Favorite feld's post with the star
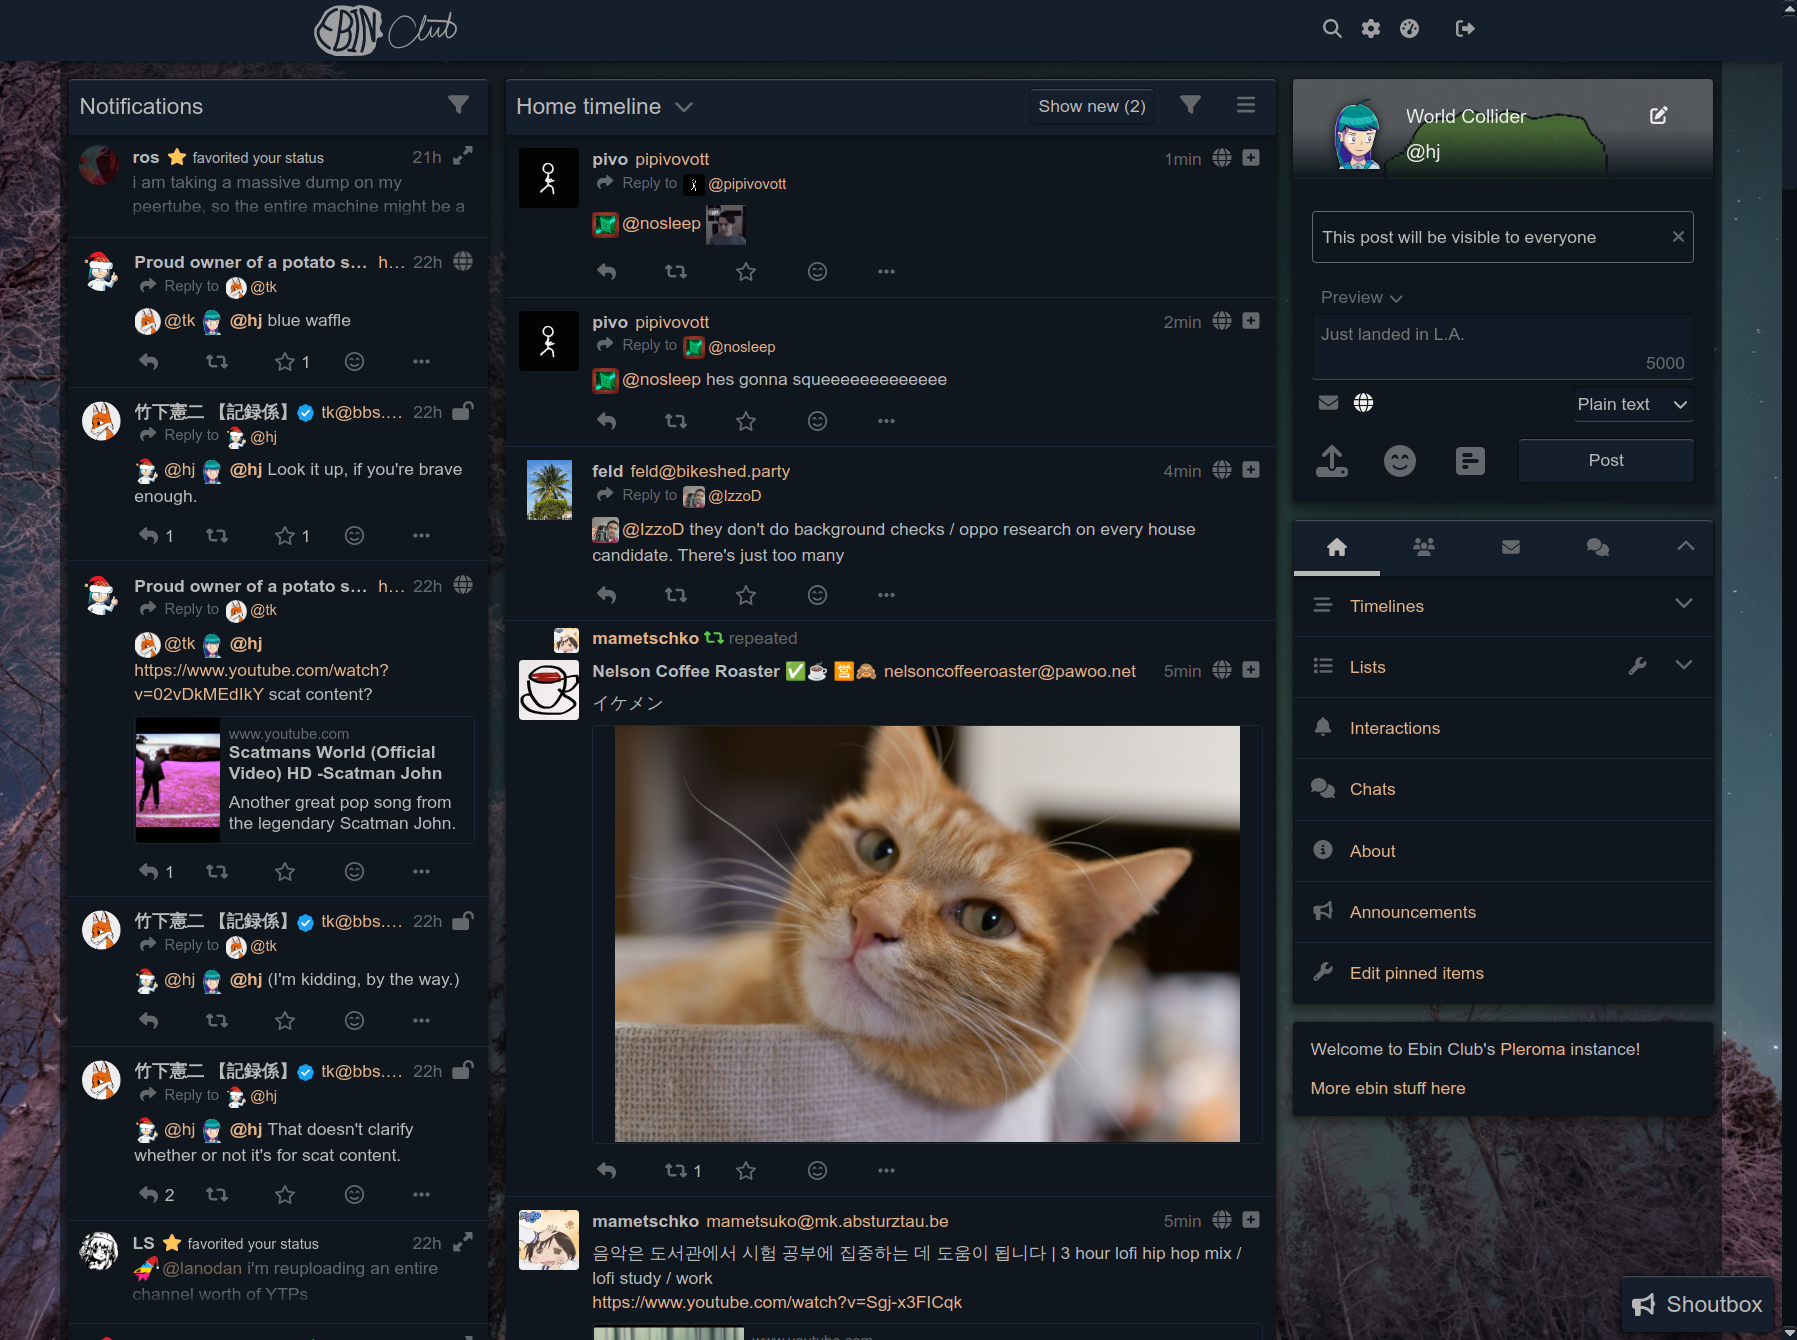Image resolution: width=1797 pixels, height=1340 pixels. coord(746,596)
